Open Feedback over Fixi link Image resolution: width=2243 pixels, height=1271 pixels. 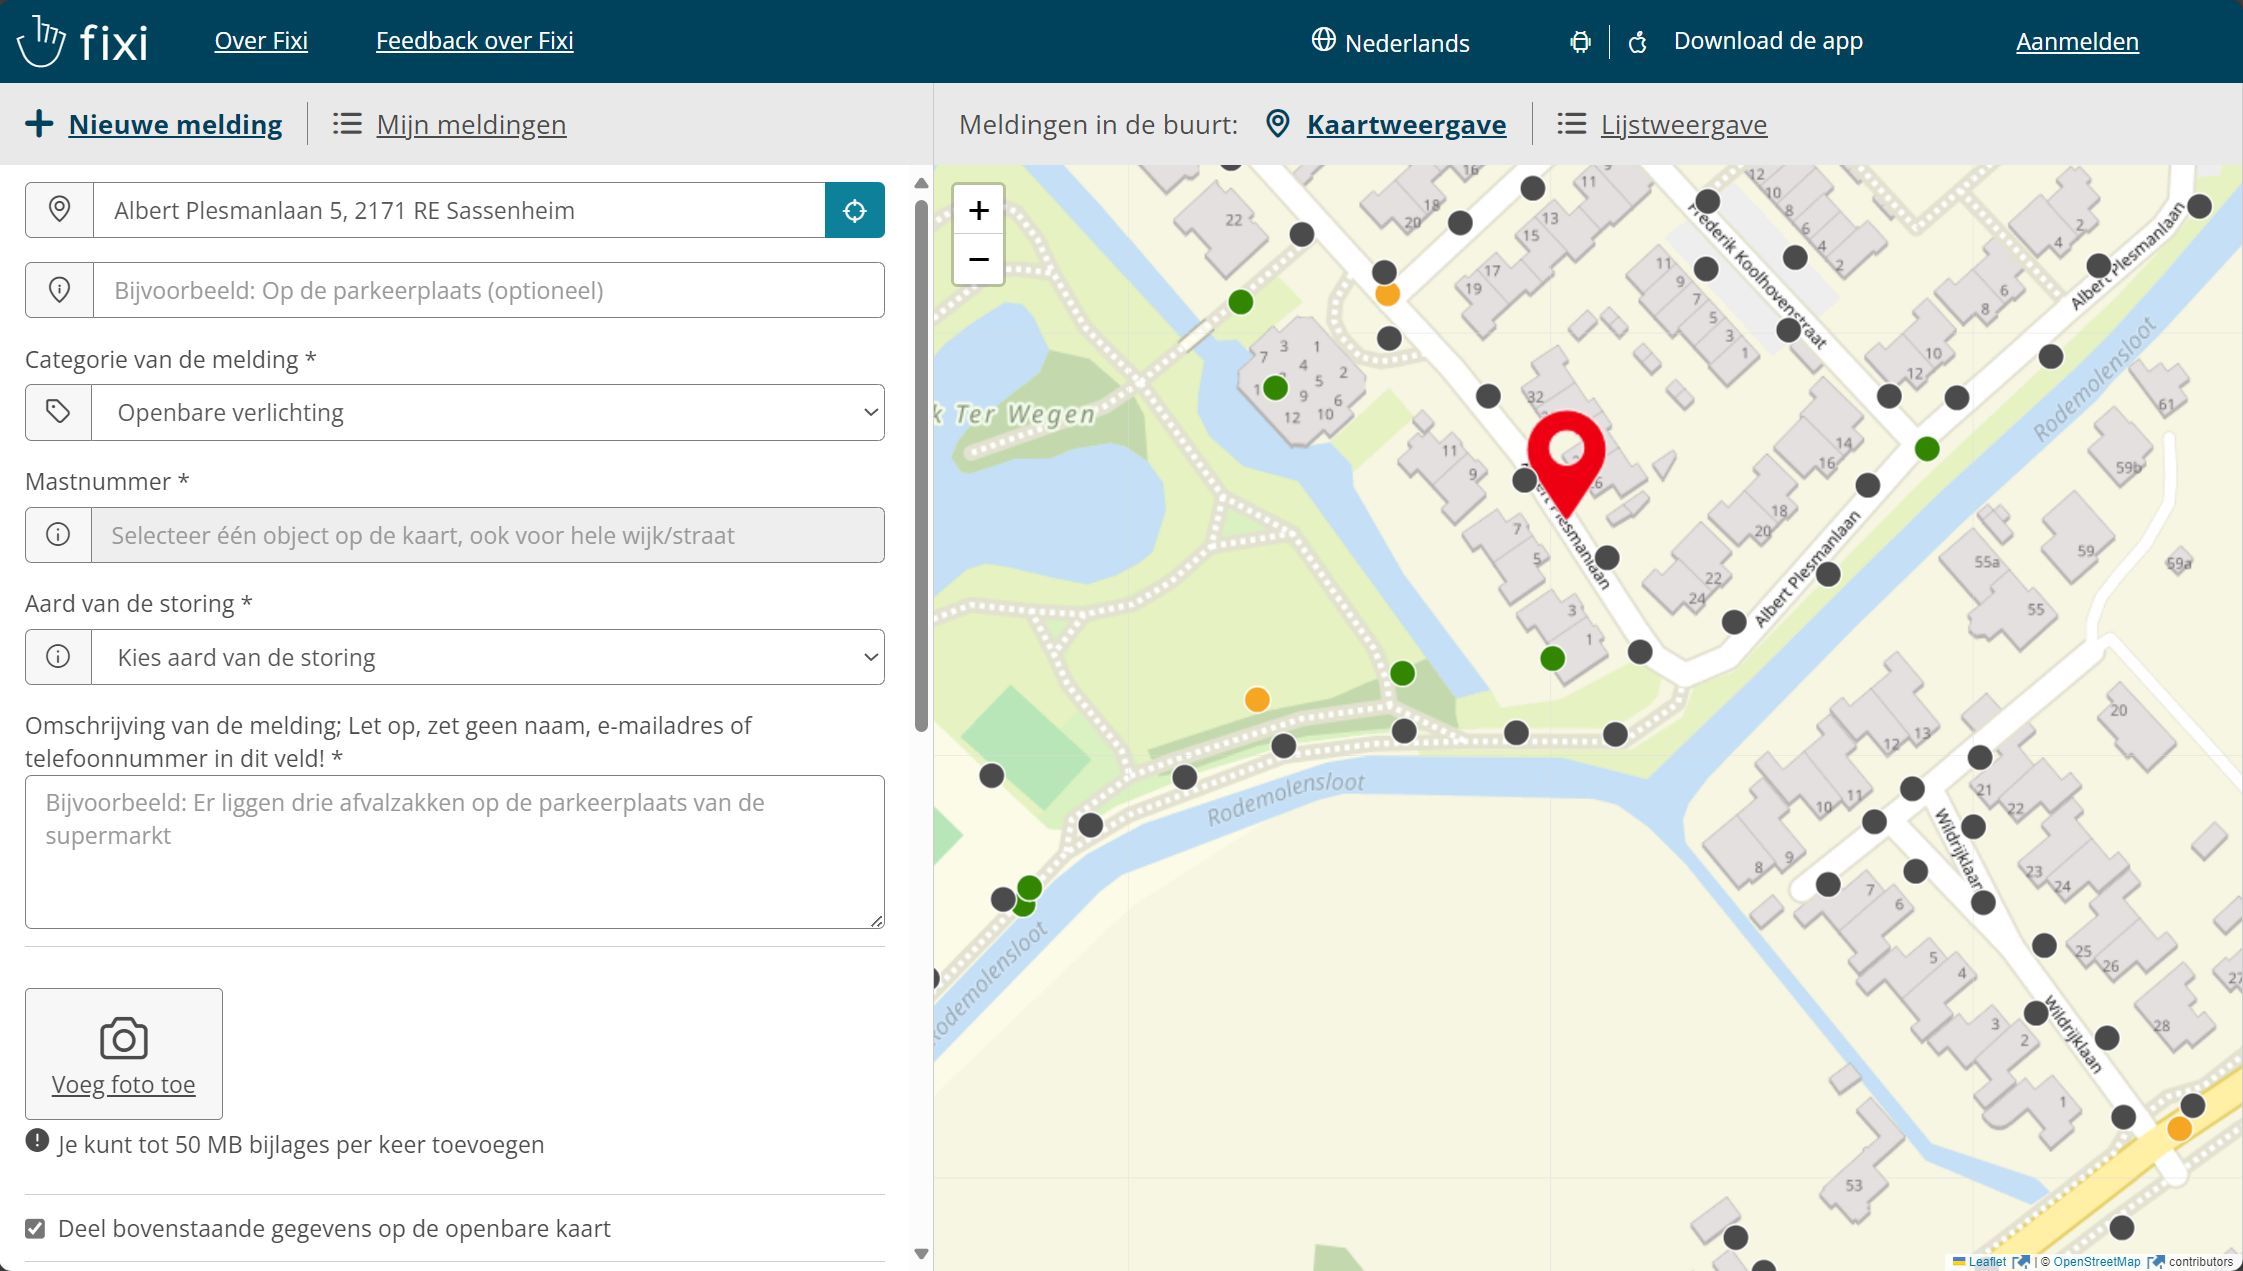coord(474,41)
